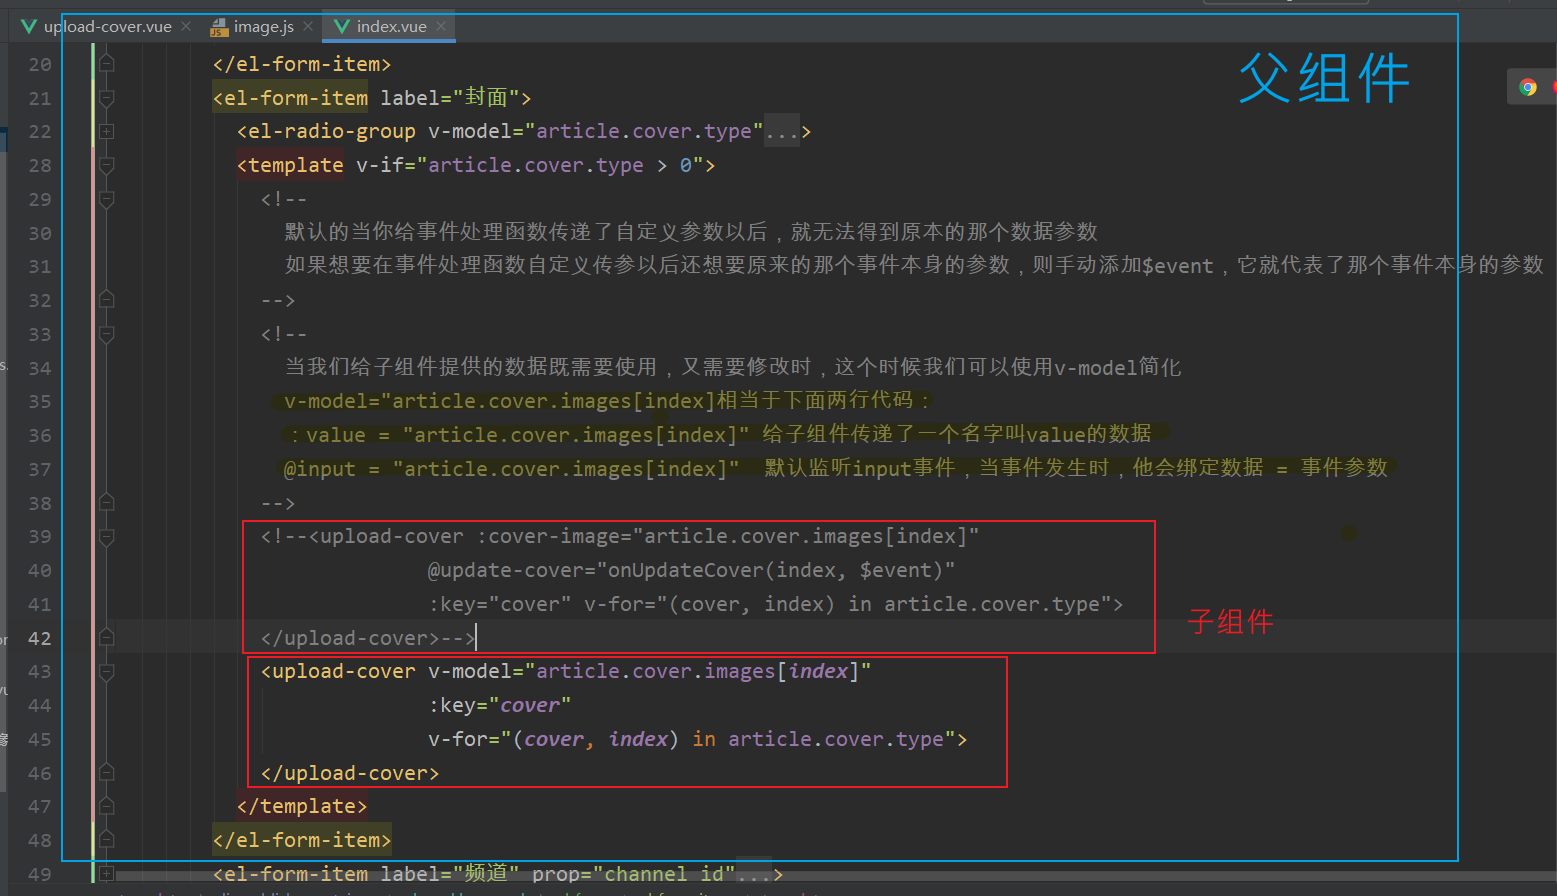
Task: Click line number 28 in gutter
Action: (40, 165)
